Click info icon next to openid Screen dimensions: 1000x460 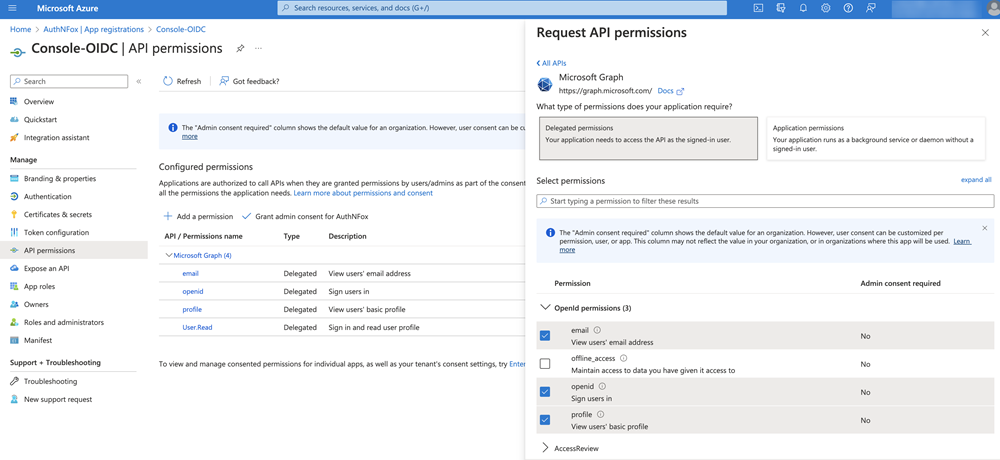click(602, 386)
